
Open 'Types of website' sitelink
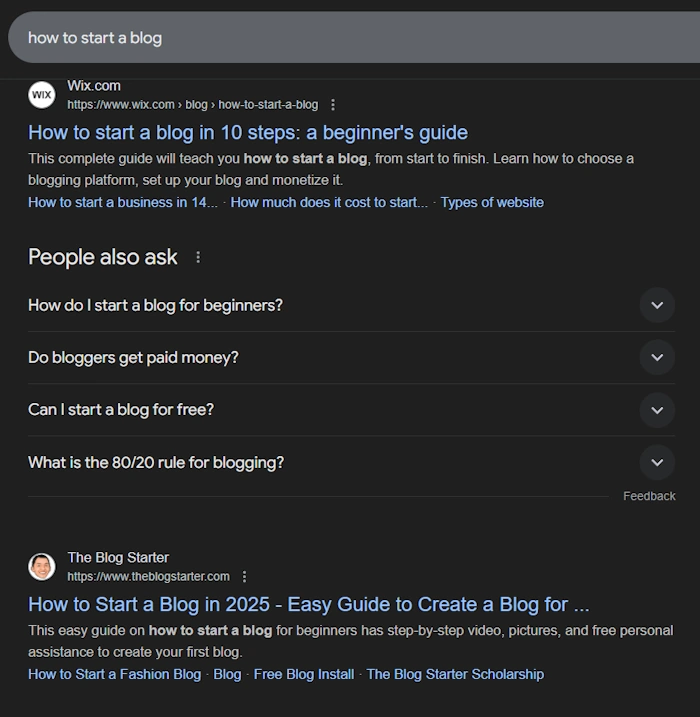pos(492,202)
